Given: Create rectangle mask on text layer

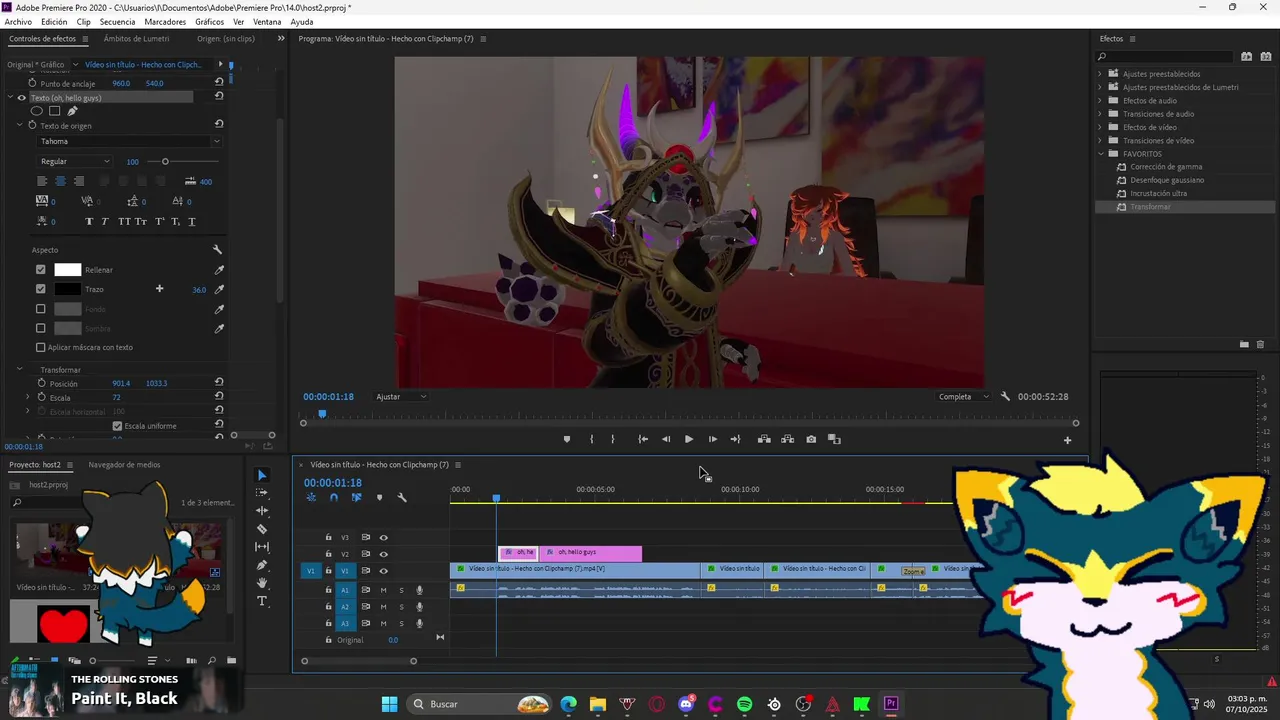Looking at the screenshot, I should 55,111.
